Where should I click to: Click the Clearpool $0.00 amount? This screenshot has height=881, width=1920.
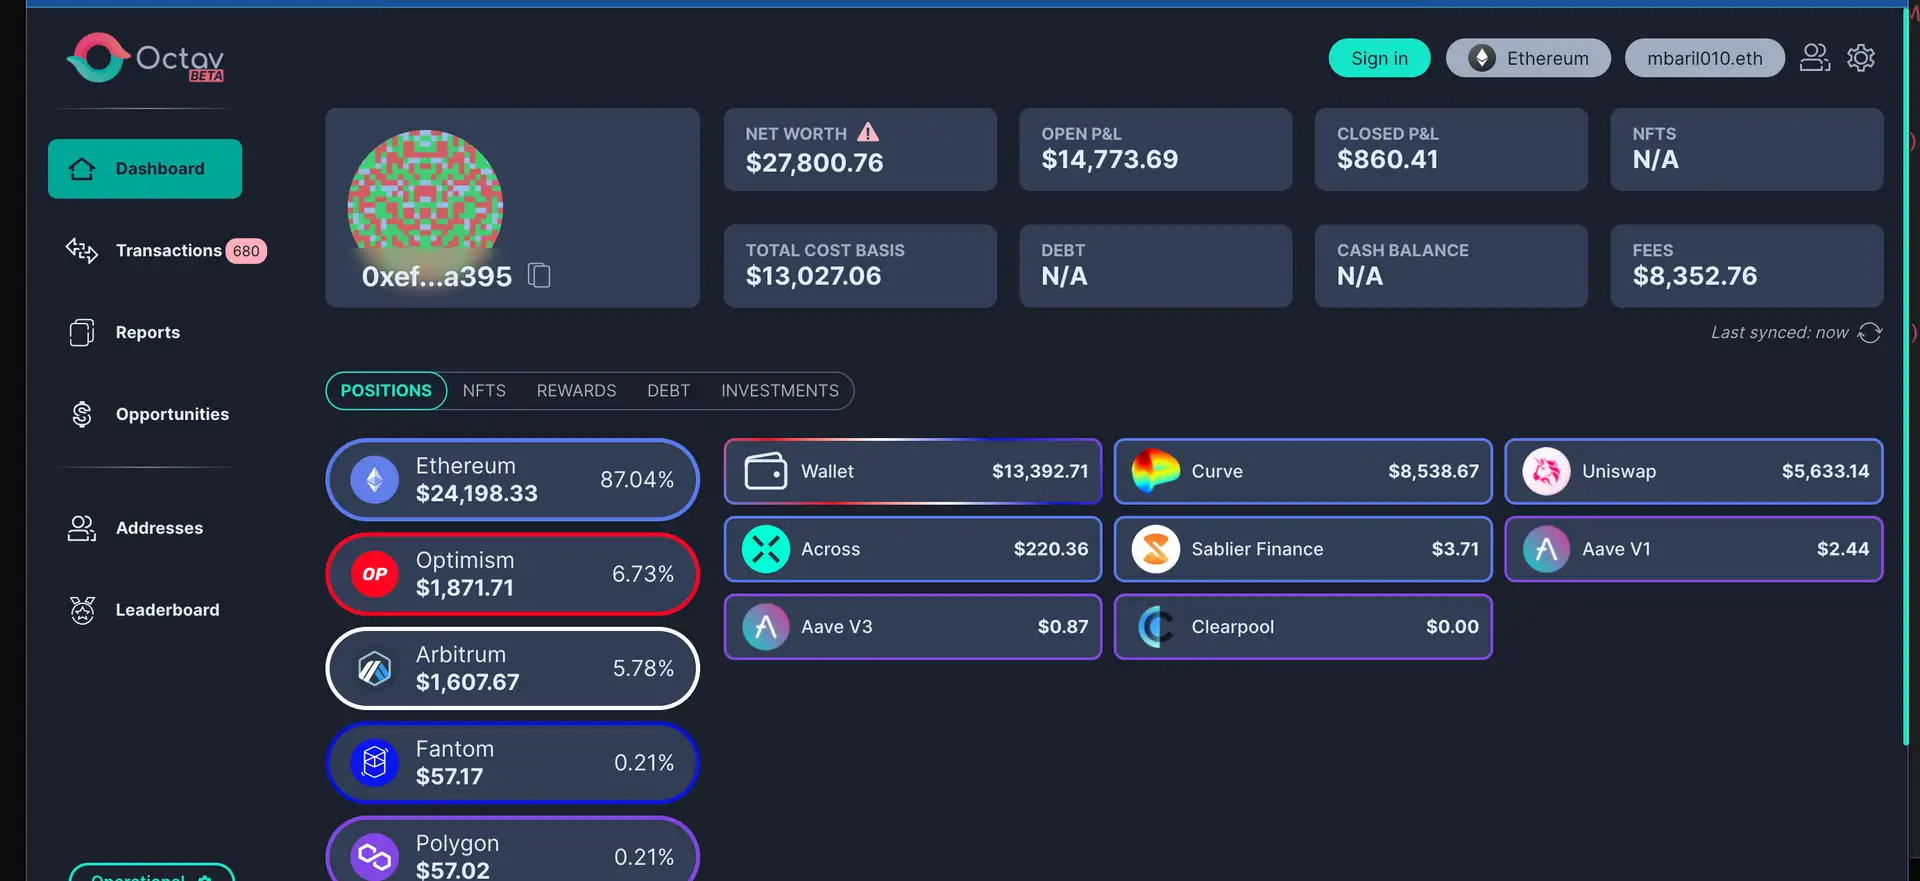point(1452,627)
